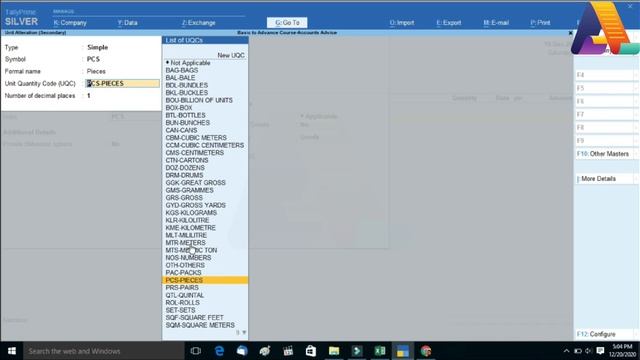Open the P: Print menu
Viewport: 640px width, 360px height.
pyautogui.click(x=540, y=23)
